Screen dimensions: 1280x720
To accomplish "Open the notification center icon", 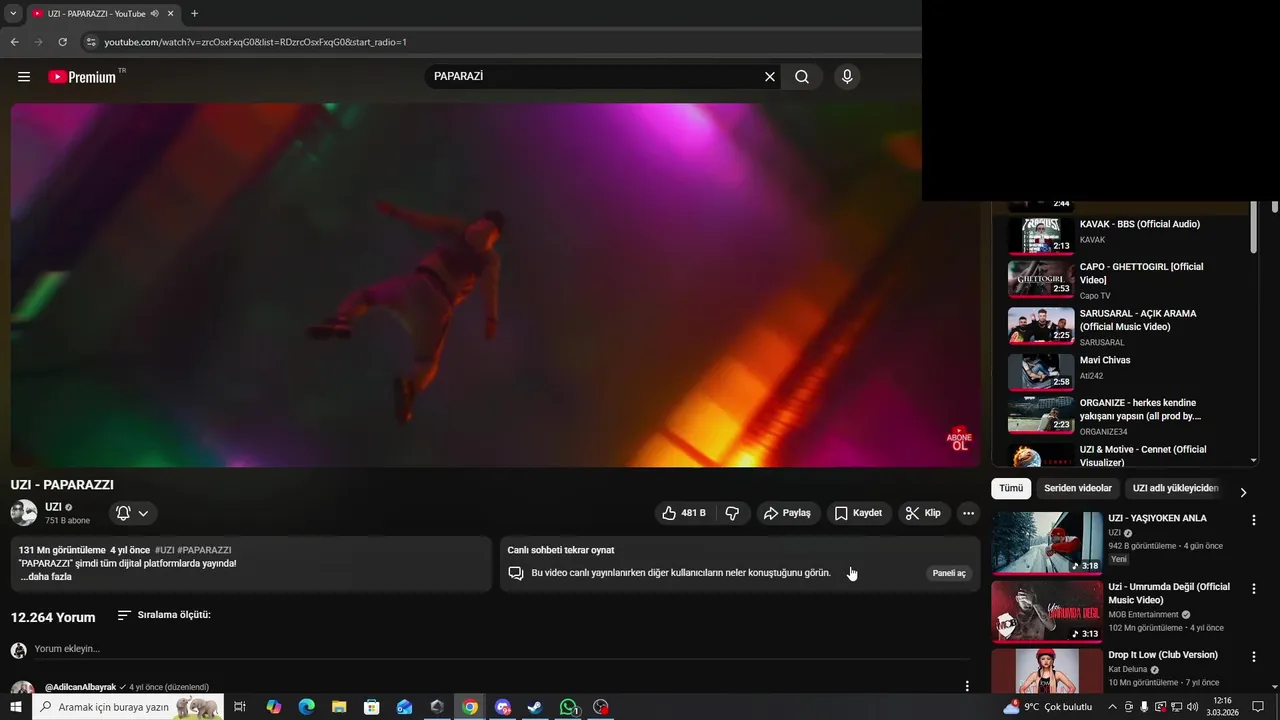I will 1259,707.
